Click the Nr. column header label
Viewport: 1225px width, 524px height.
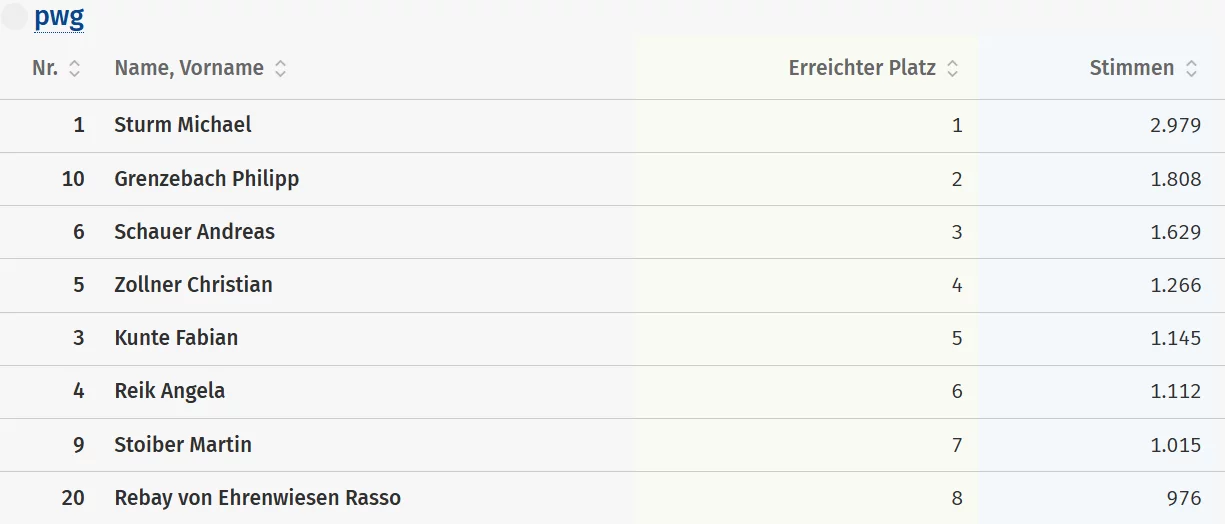pos(45,68)
